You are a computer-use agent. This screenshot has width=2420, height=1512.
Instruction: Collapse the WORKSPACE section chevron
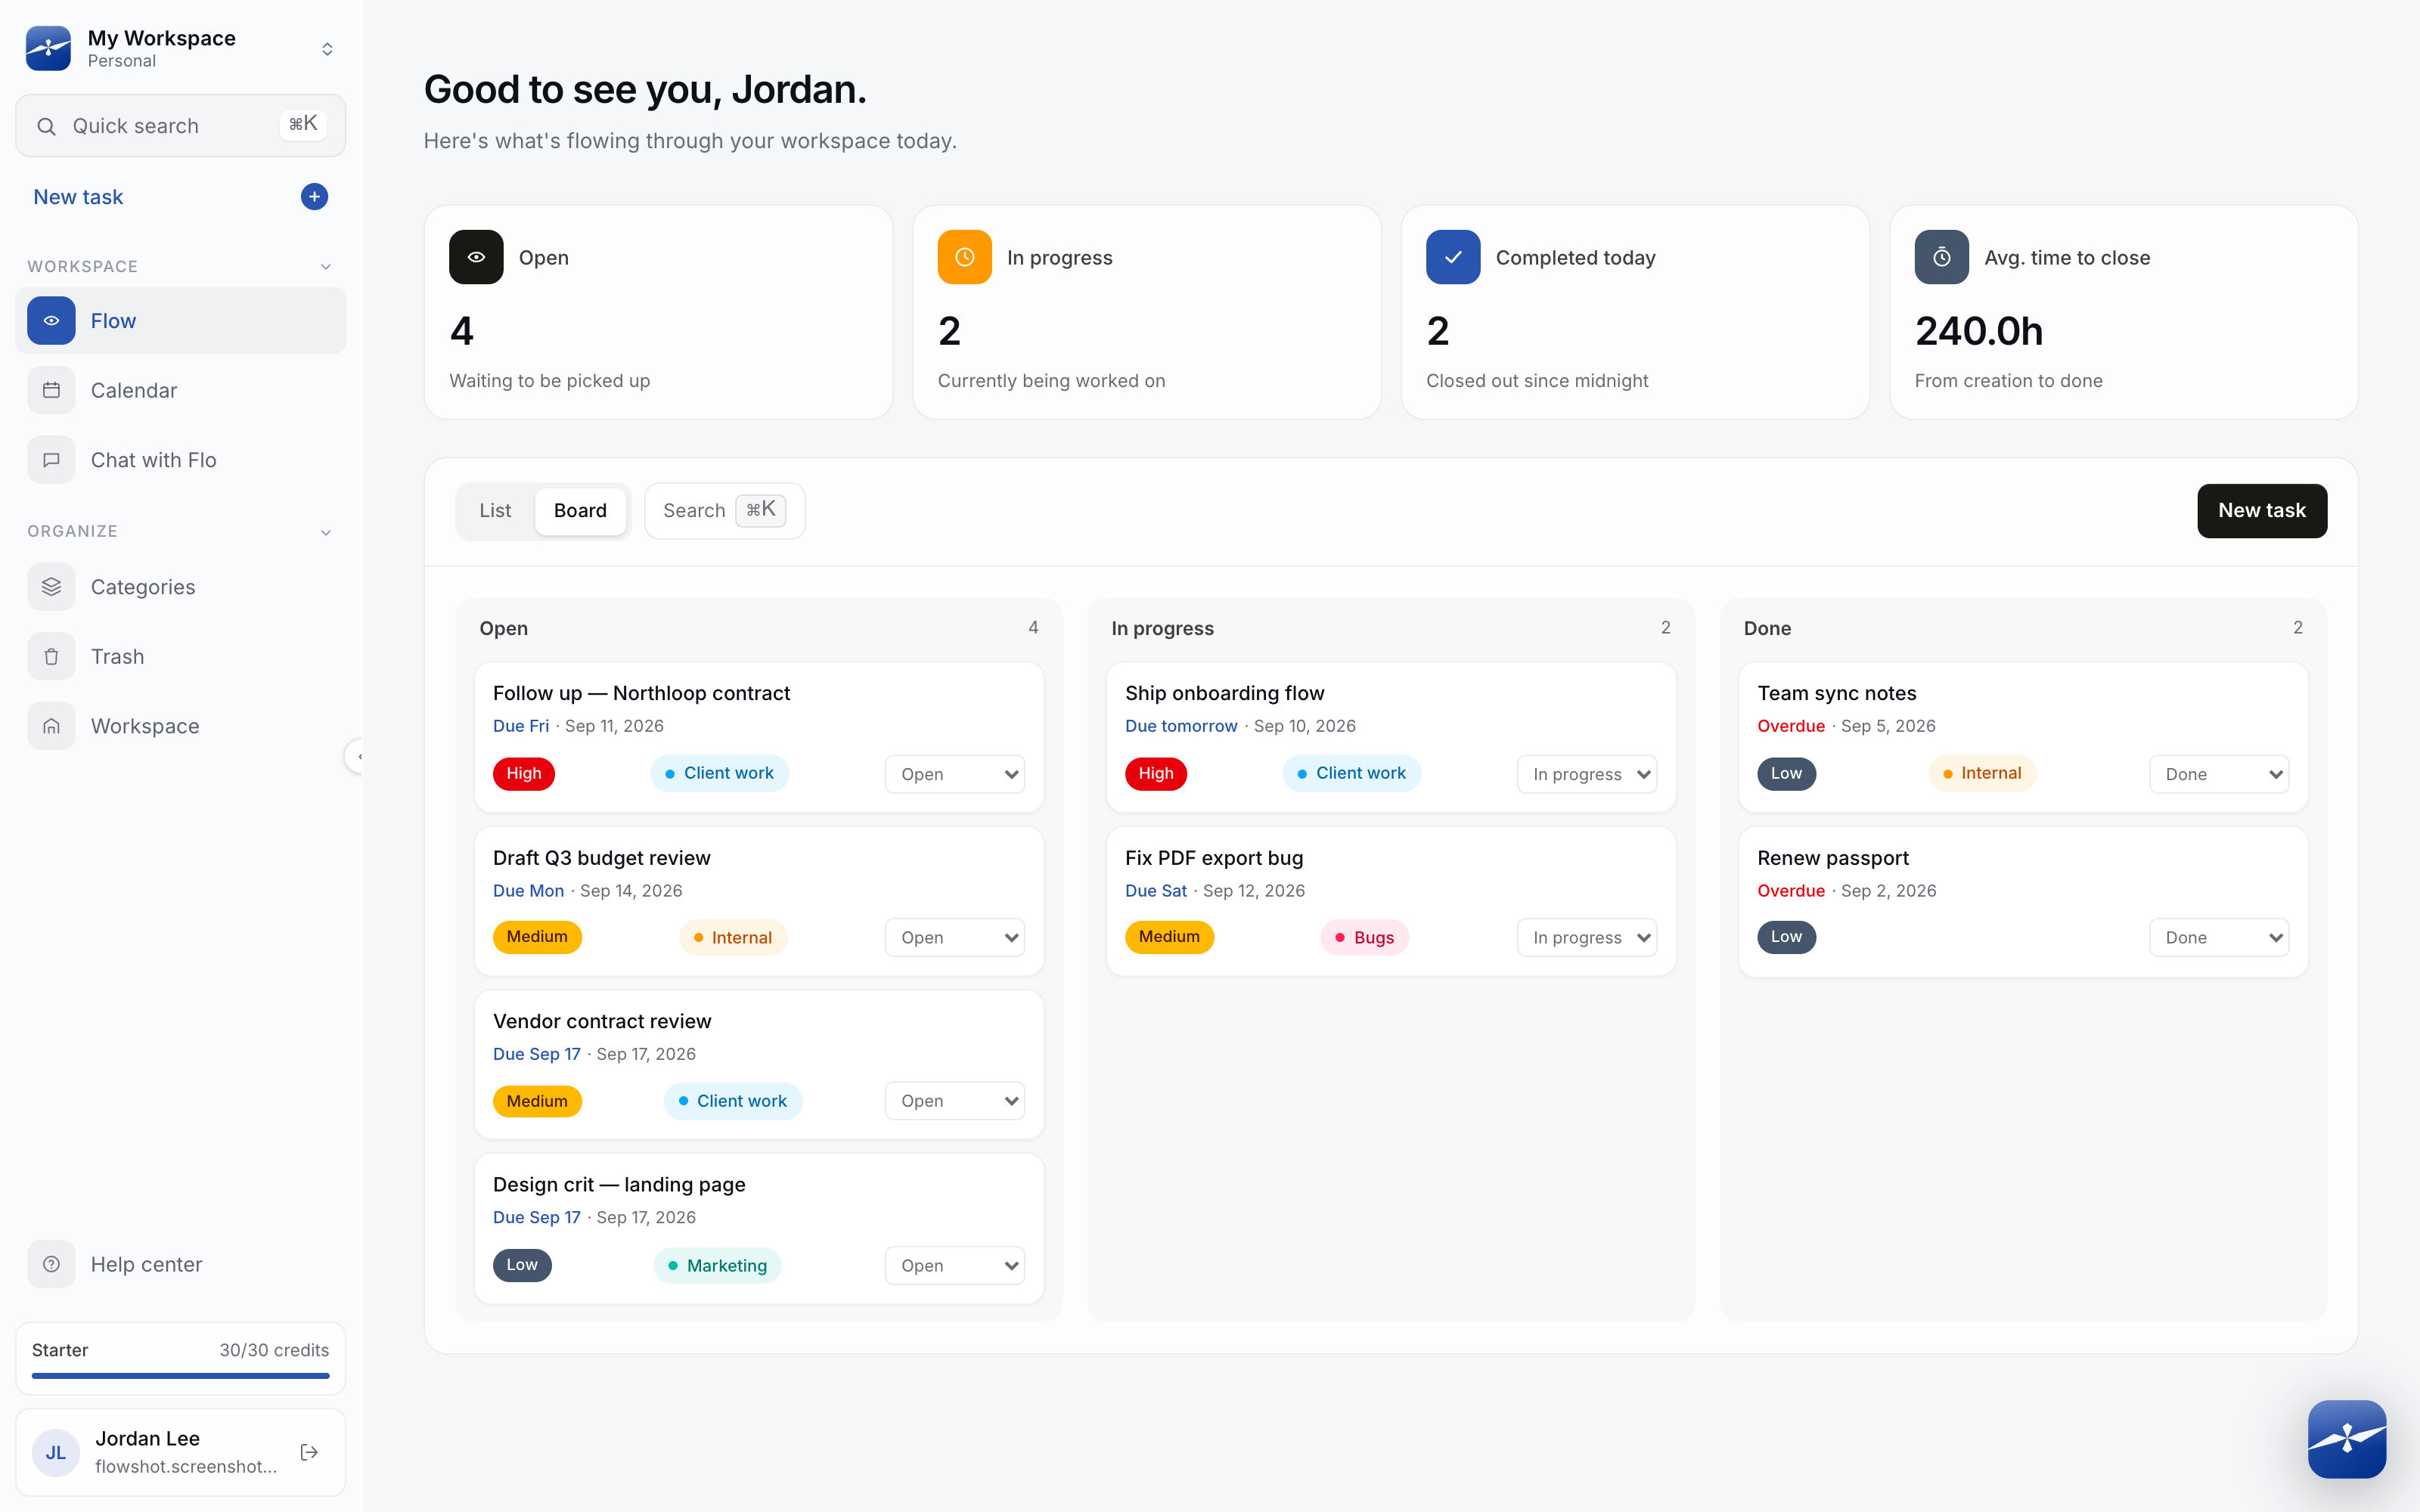click(326, 267)
